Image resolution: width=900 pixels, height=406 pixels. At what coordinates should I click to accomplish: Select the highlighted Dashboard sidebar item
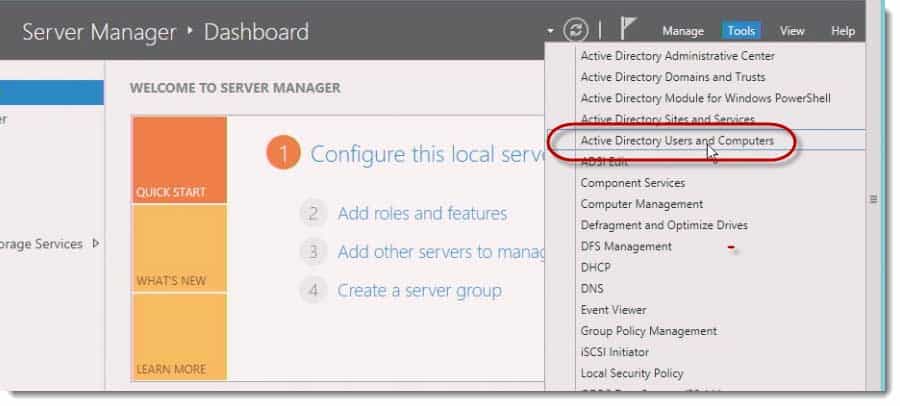pyautogui.click(x=52, y=92)
